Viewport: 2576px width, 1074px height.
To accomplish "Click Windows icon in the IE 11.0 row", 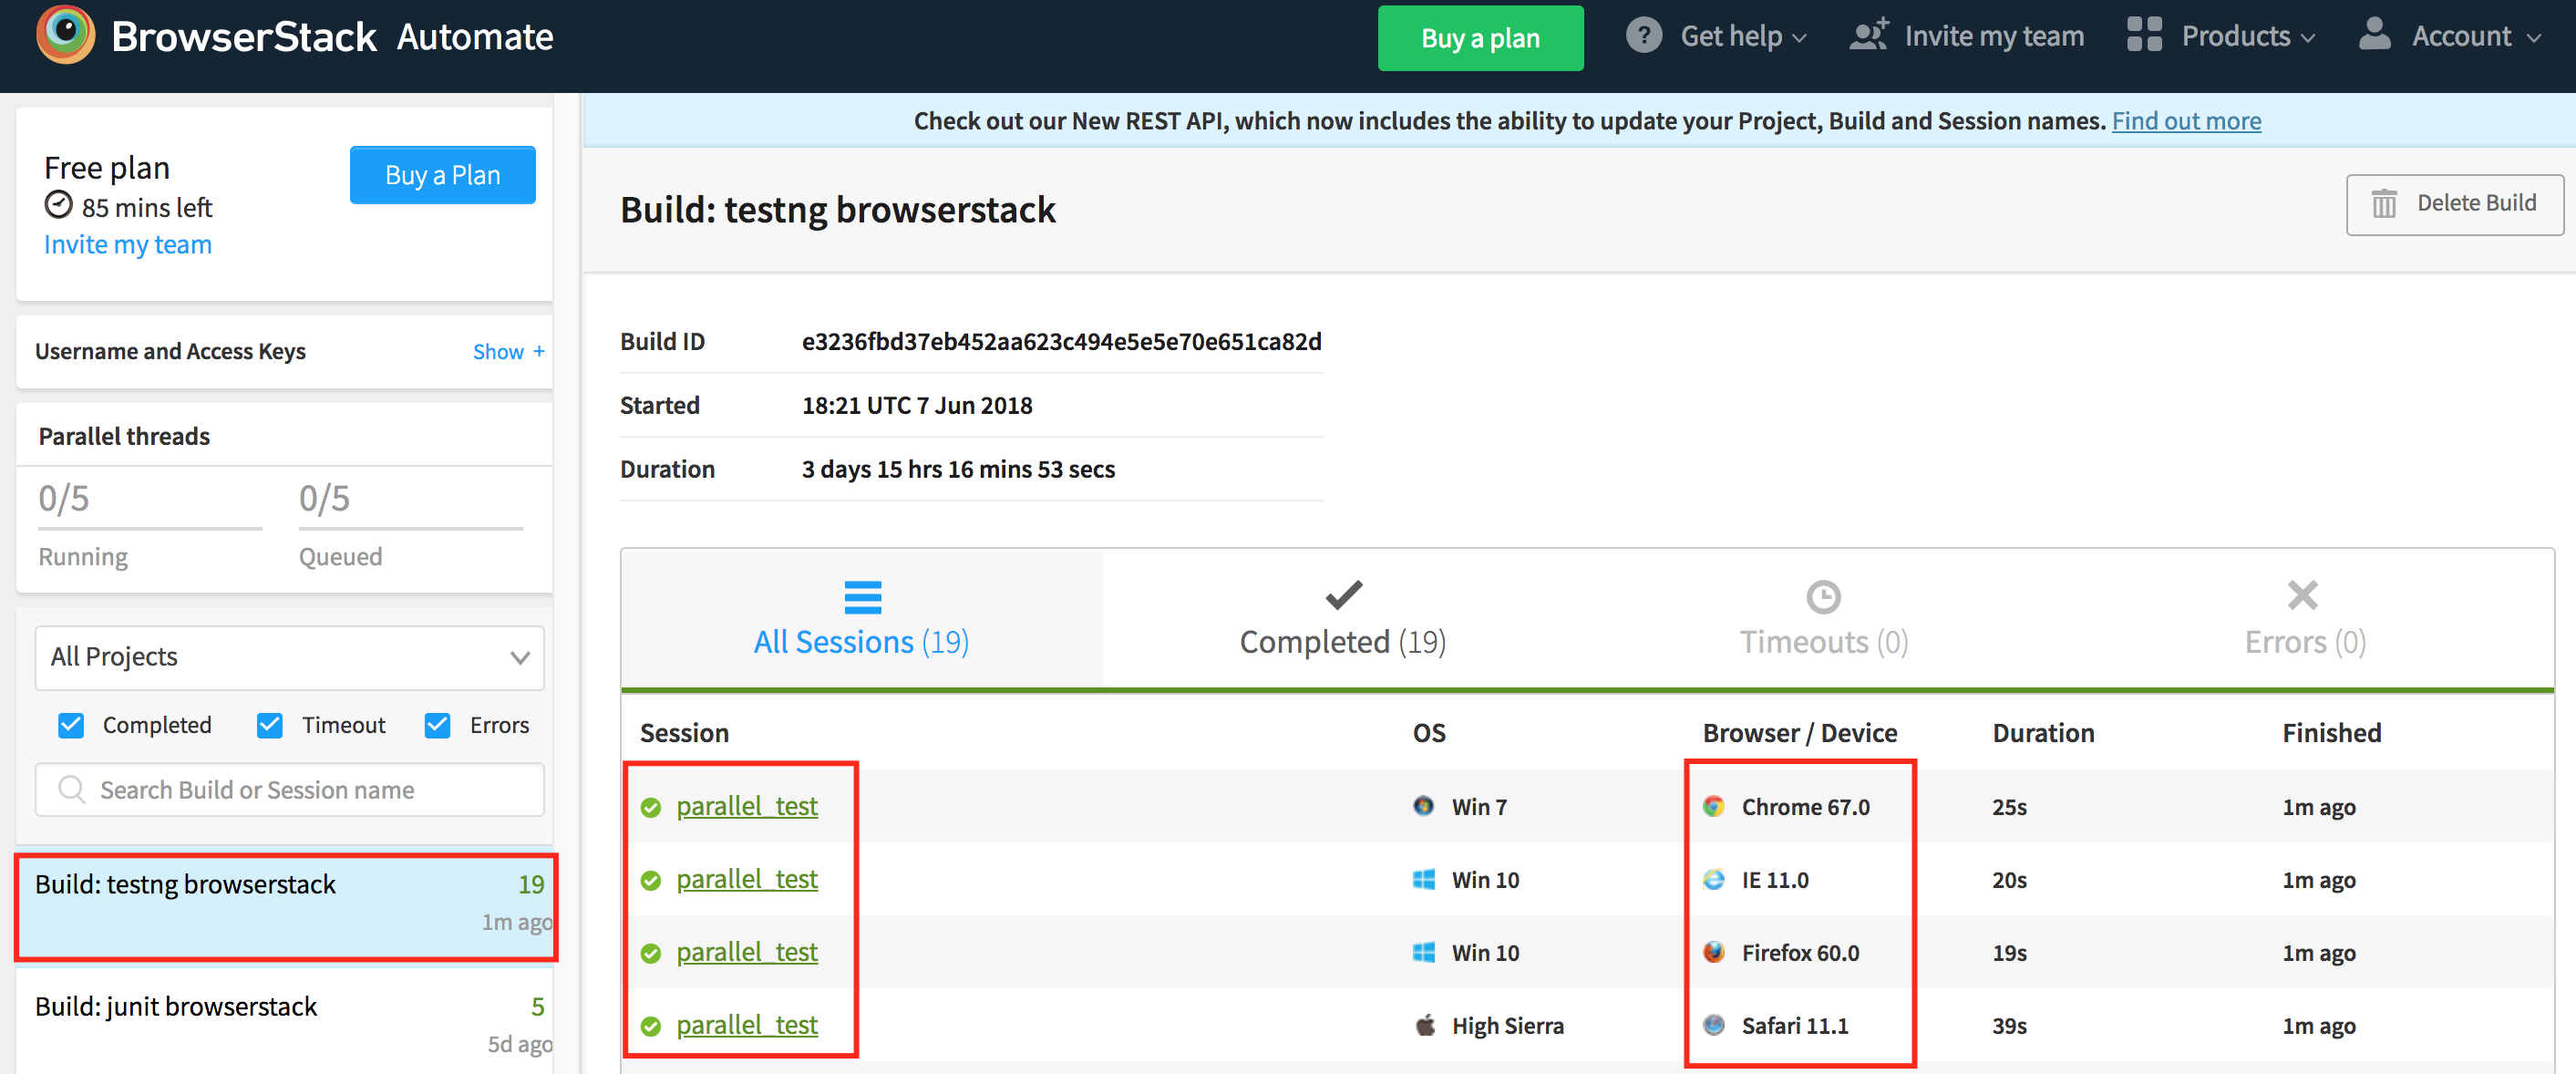I will [x=1424, y=879].
